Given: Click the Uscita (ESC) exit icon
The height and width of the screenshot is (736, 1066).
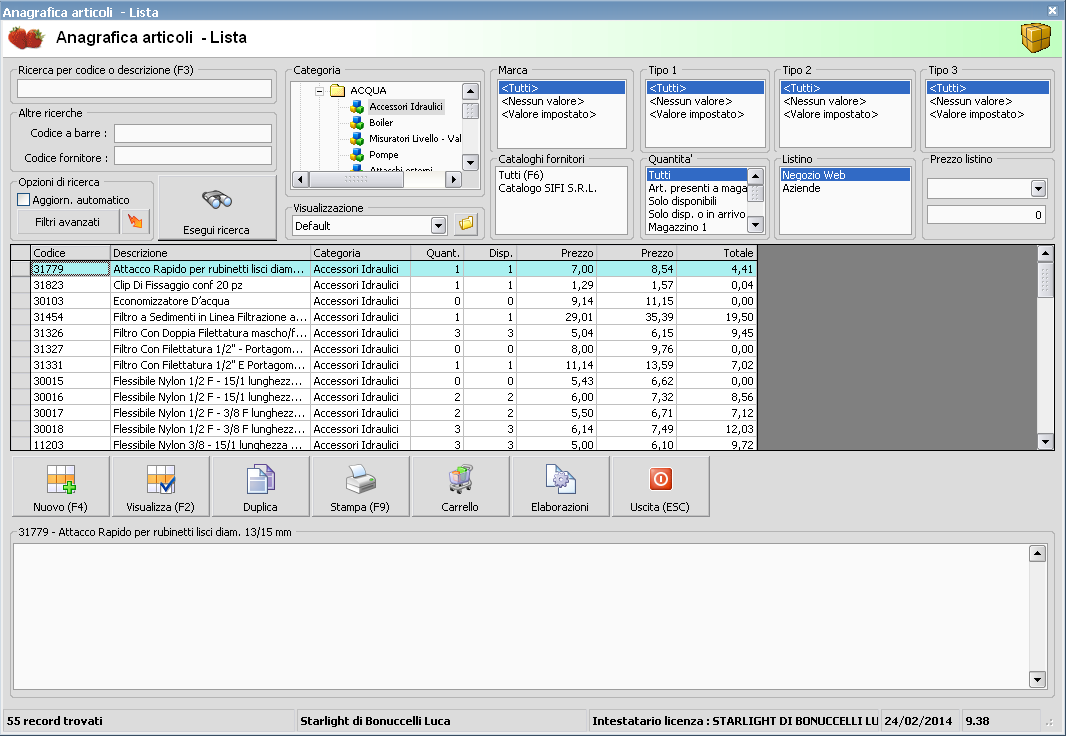Looking at the screenshot, I should (x=660, y=487).
